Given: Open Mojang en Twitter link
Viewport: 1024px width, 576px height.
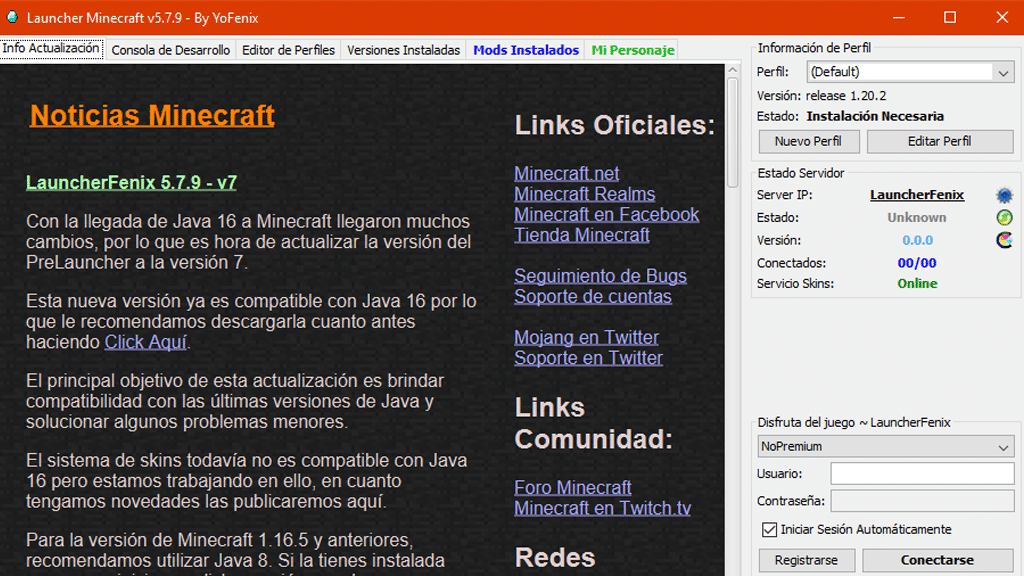Looking at the screenshot, I should pyautogui.click(x=586, y=338).
